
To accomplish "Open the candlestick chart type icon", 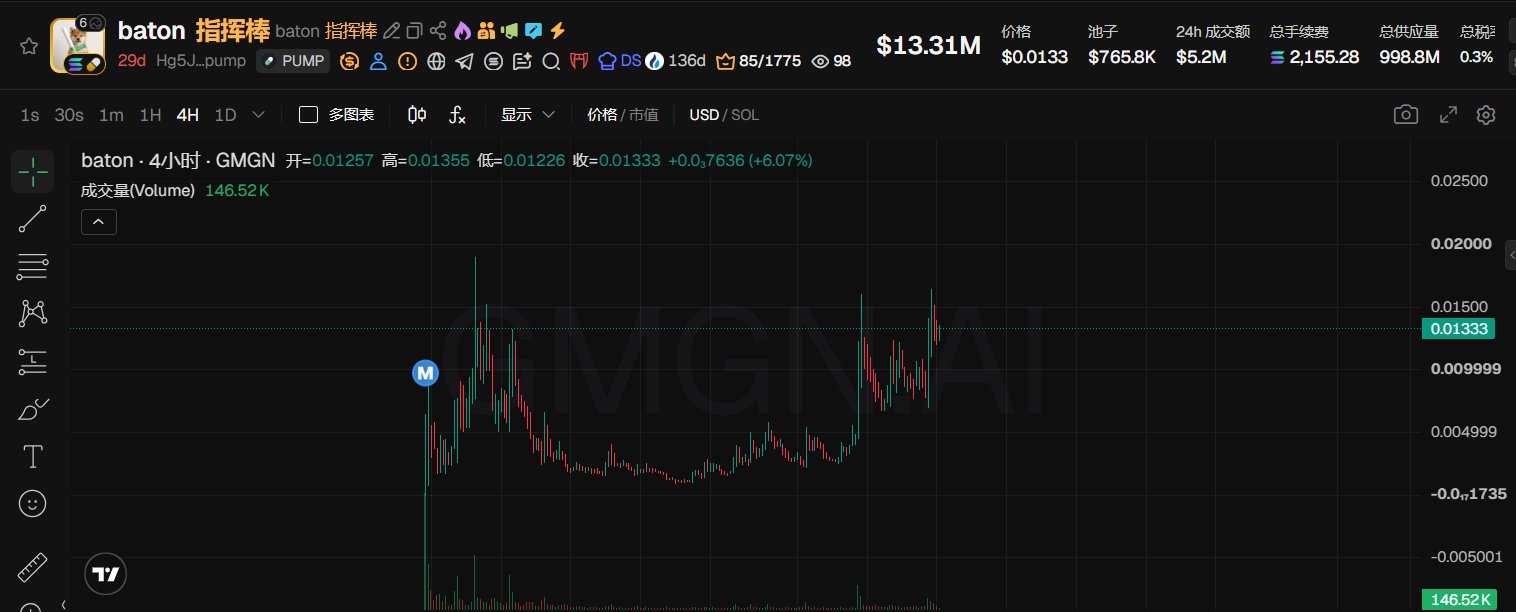I will [x=418, y=115].
